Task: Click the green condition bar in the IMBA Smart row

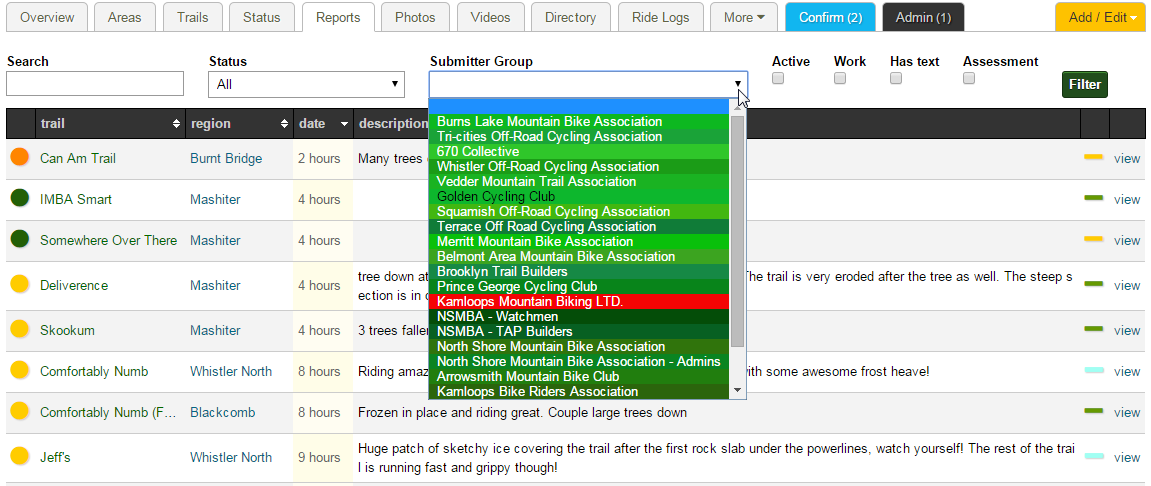Action: tap(1094, 198)
